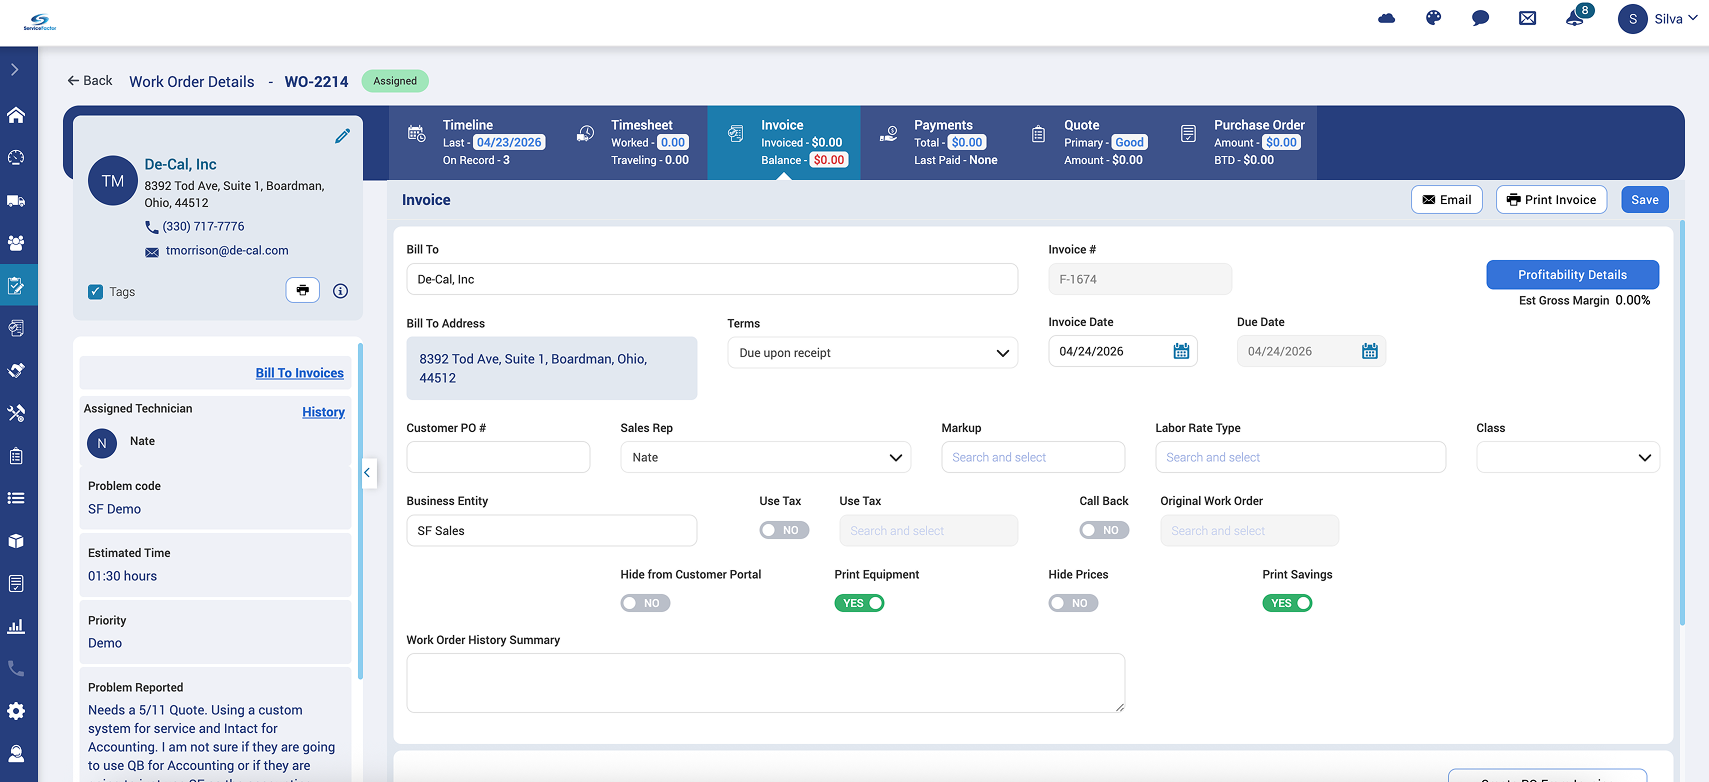Open the handshake sidebar icon
Image resolution: width=1709 pixels, height=782 pixels.
(x=16, y=370)
